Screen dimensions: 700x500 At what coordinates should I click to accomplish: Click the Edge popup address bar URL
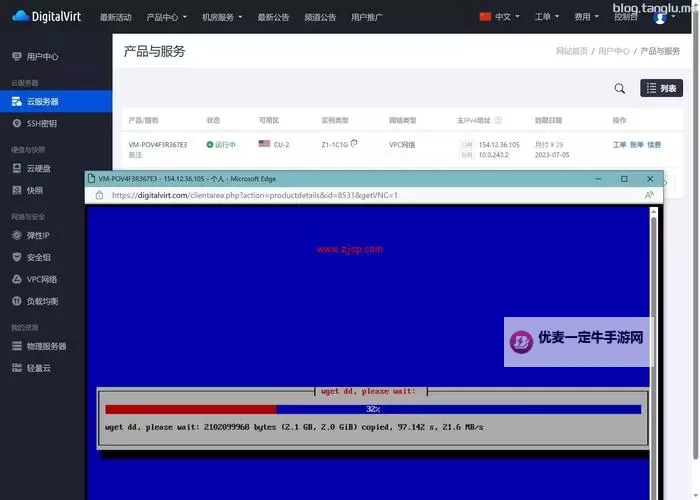tap(255, 195)
